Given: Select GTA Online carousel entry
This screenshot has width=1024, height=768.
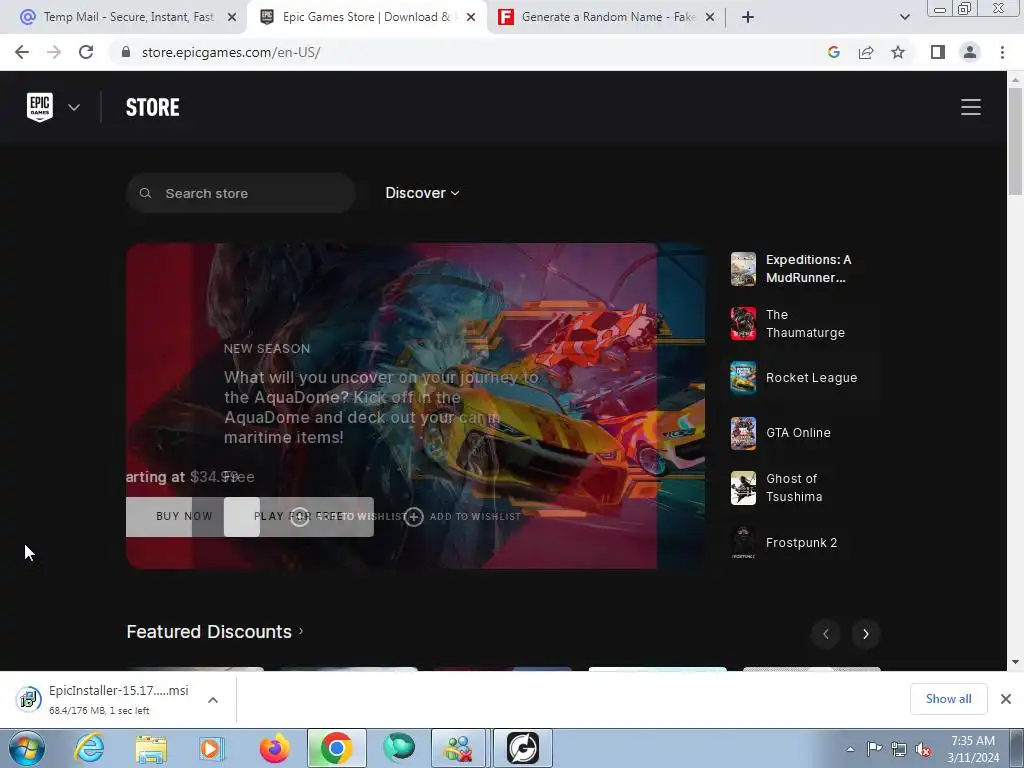Looking at the screenshot, I should [805, 433].
